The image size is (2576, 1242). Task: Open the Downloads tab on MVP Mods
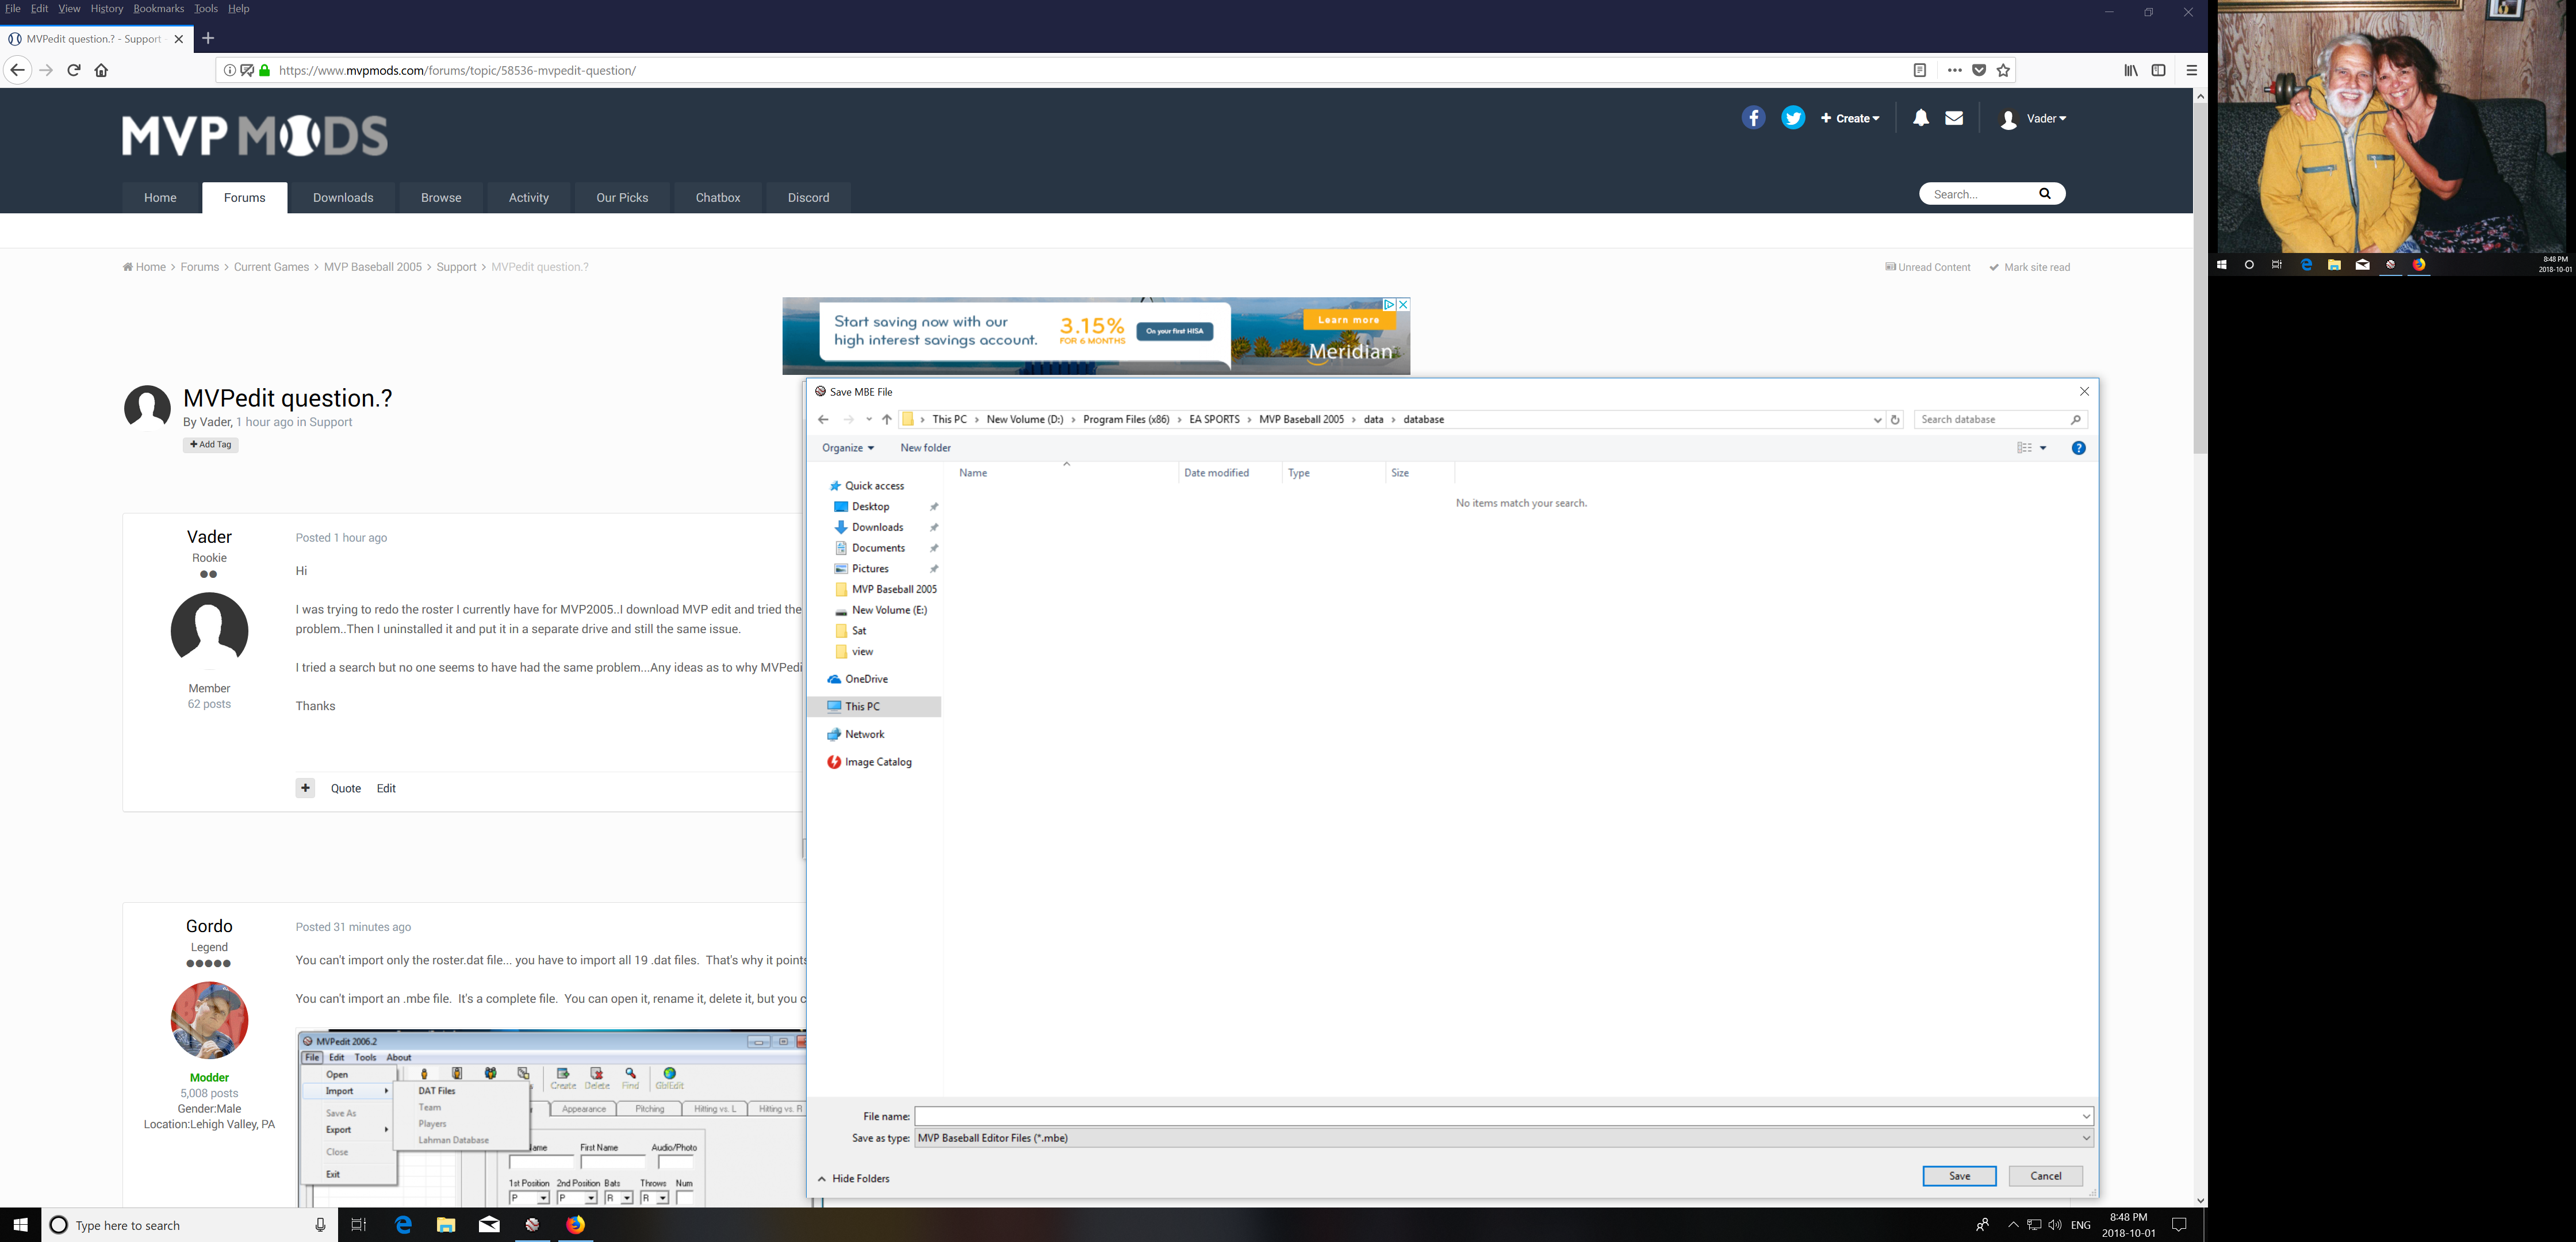[343, 198]
